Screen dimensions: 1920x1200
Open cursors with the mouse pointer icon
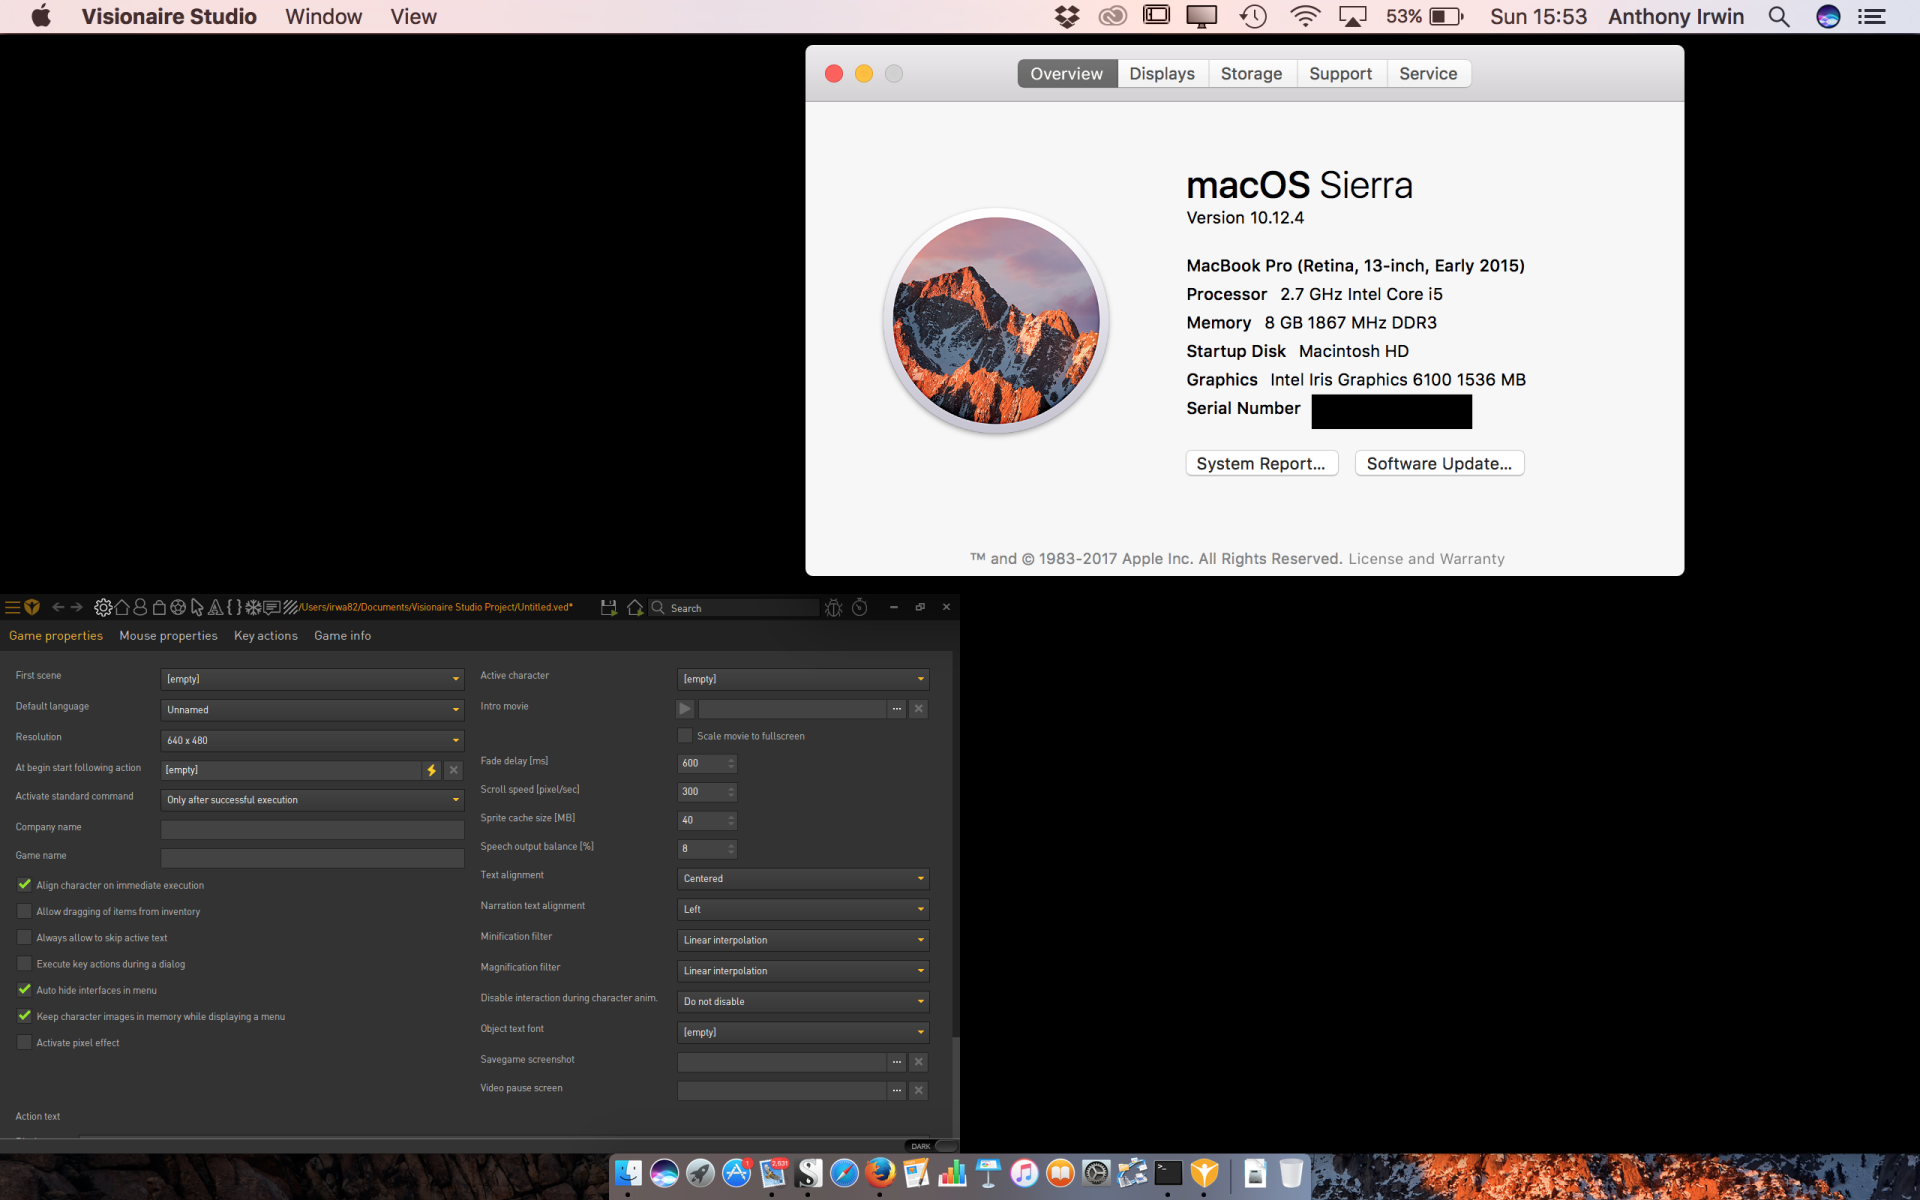click(197, 607)
